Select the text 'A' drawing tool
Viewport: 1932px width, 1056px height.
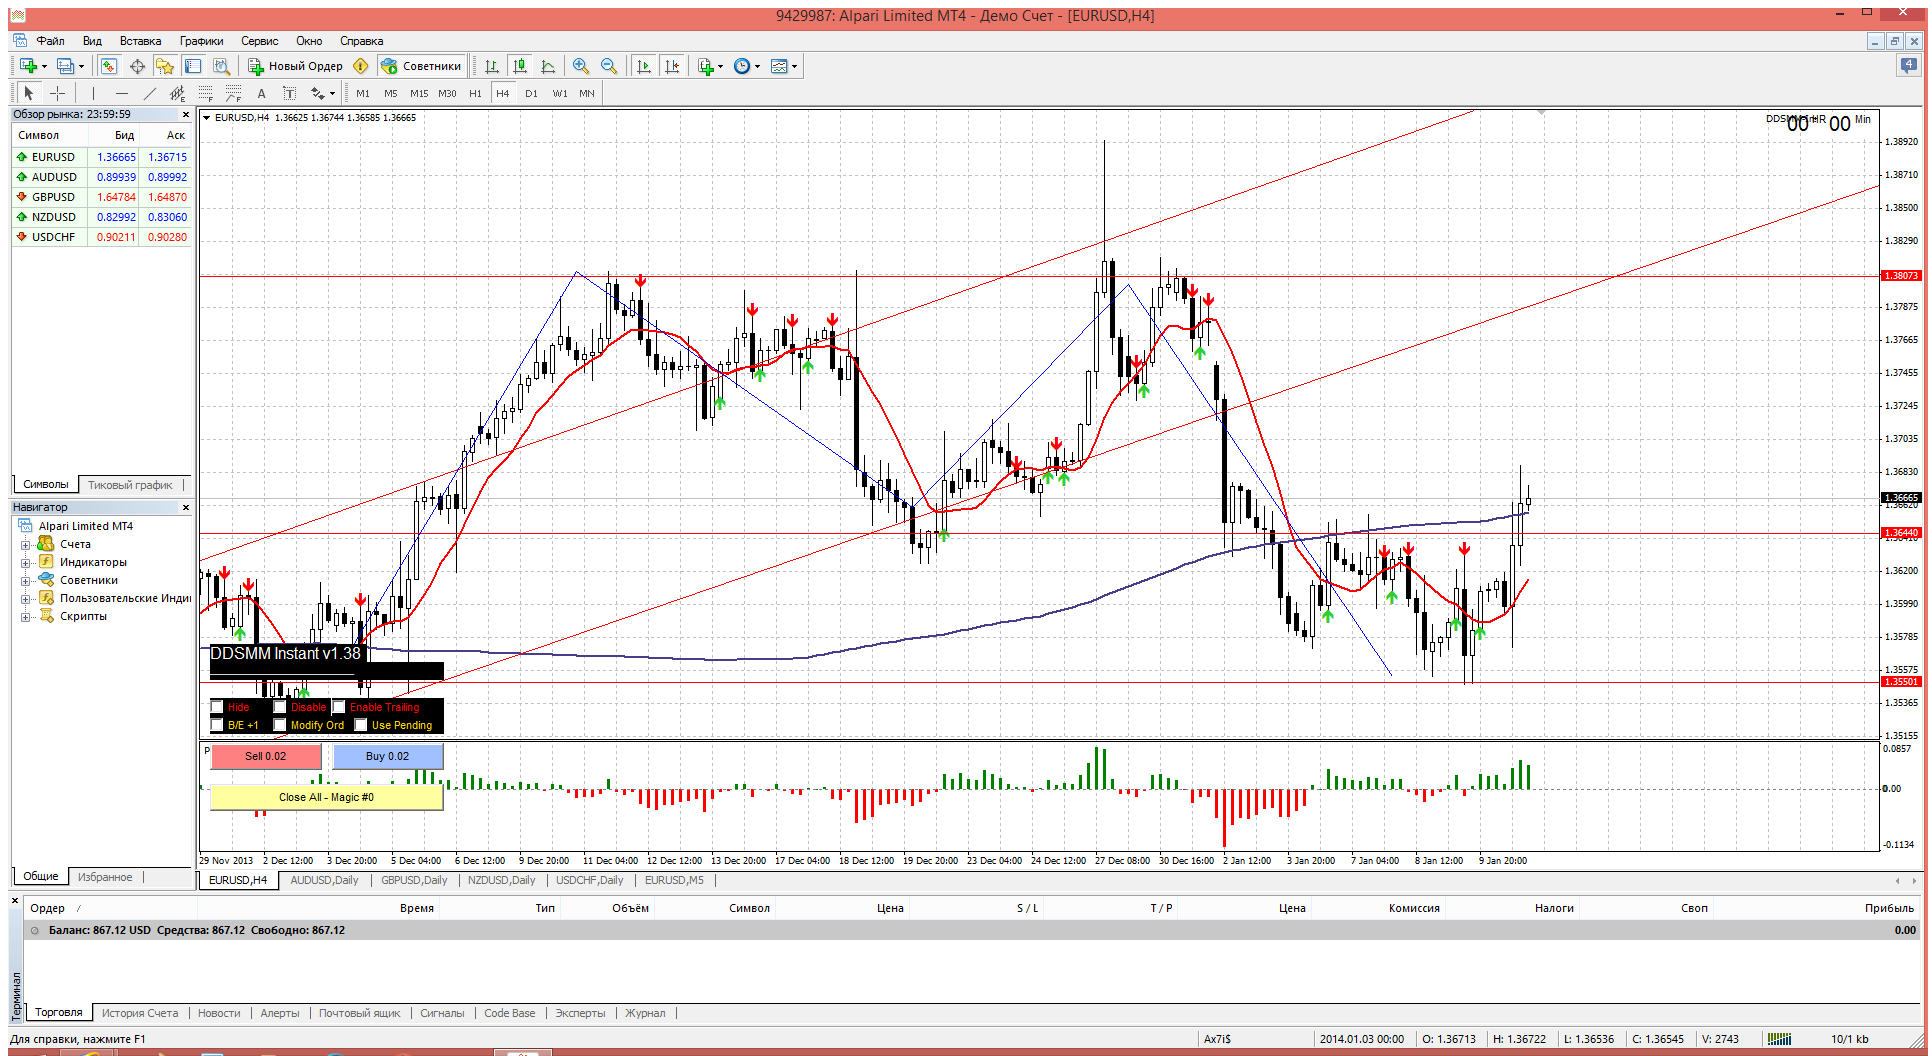point(262,93)
